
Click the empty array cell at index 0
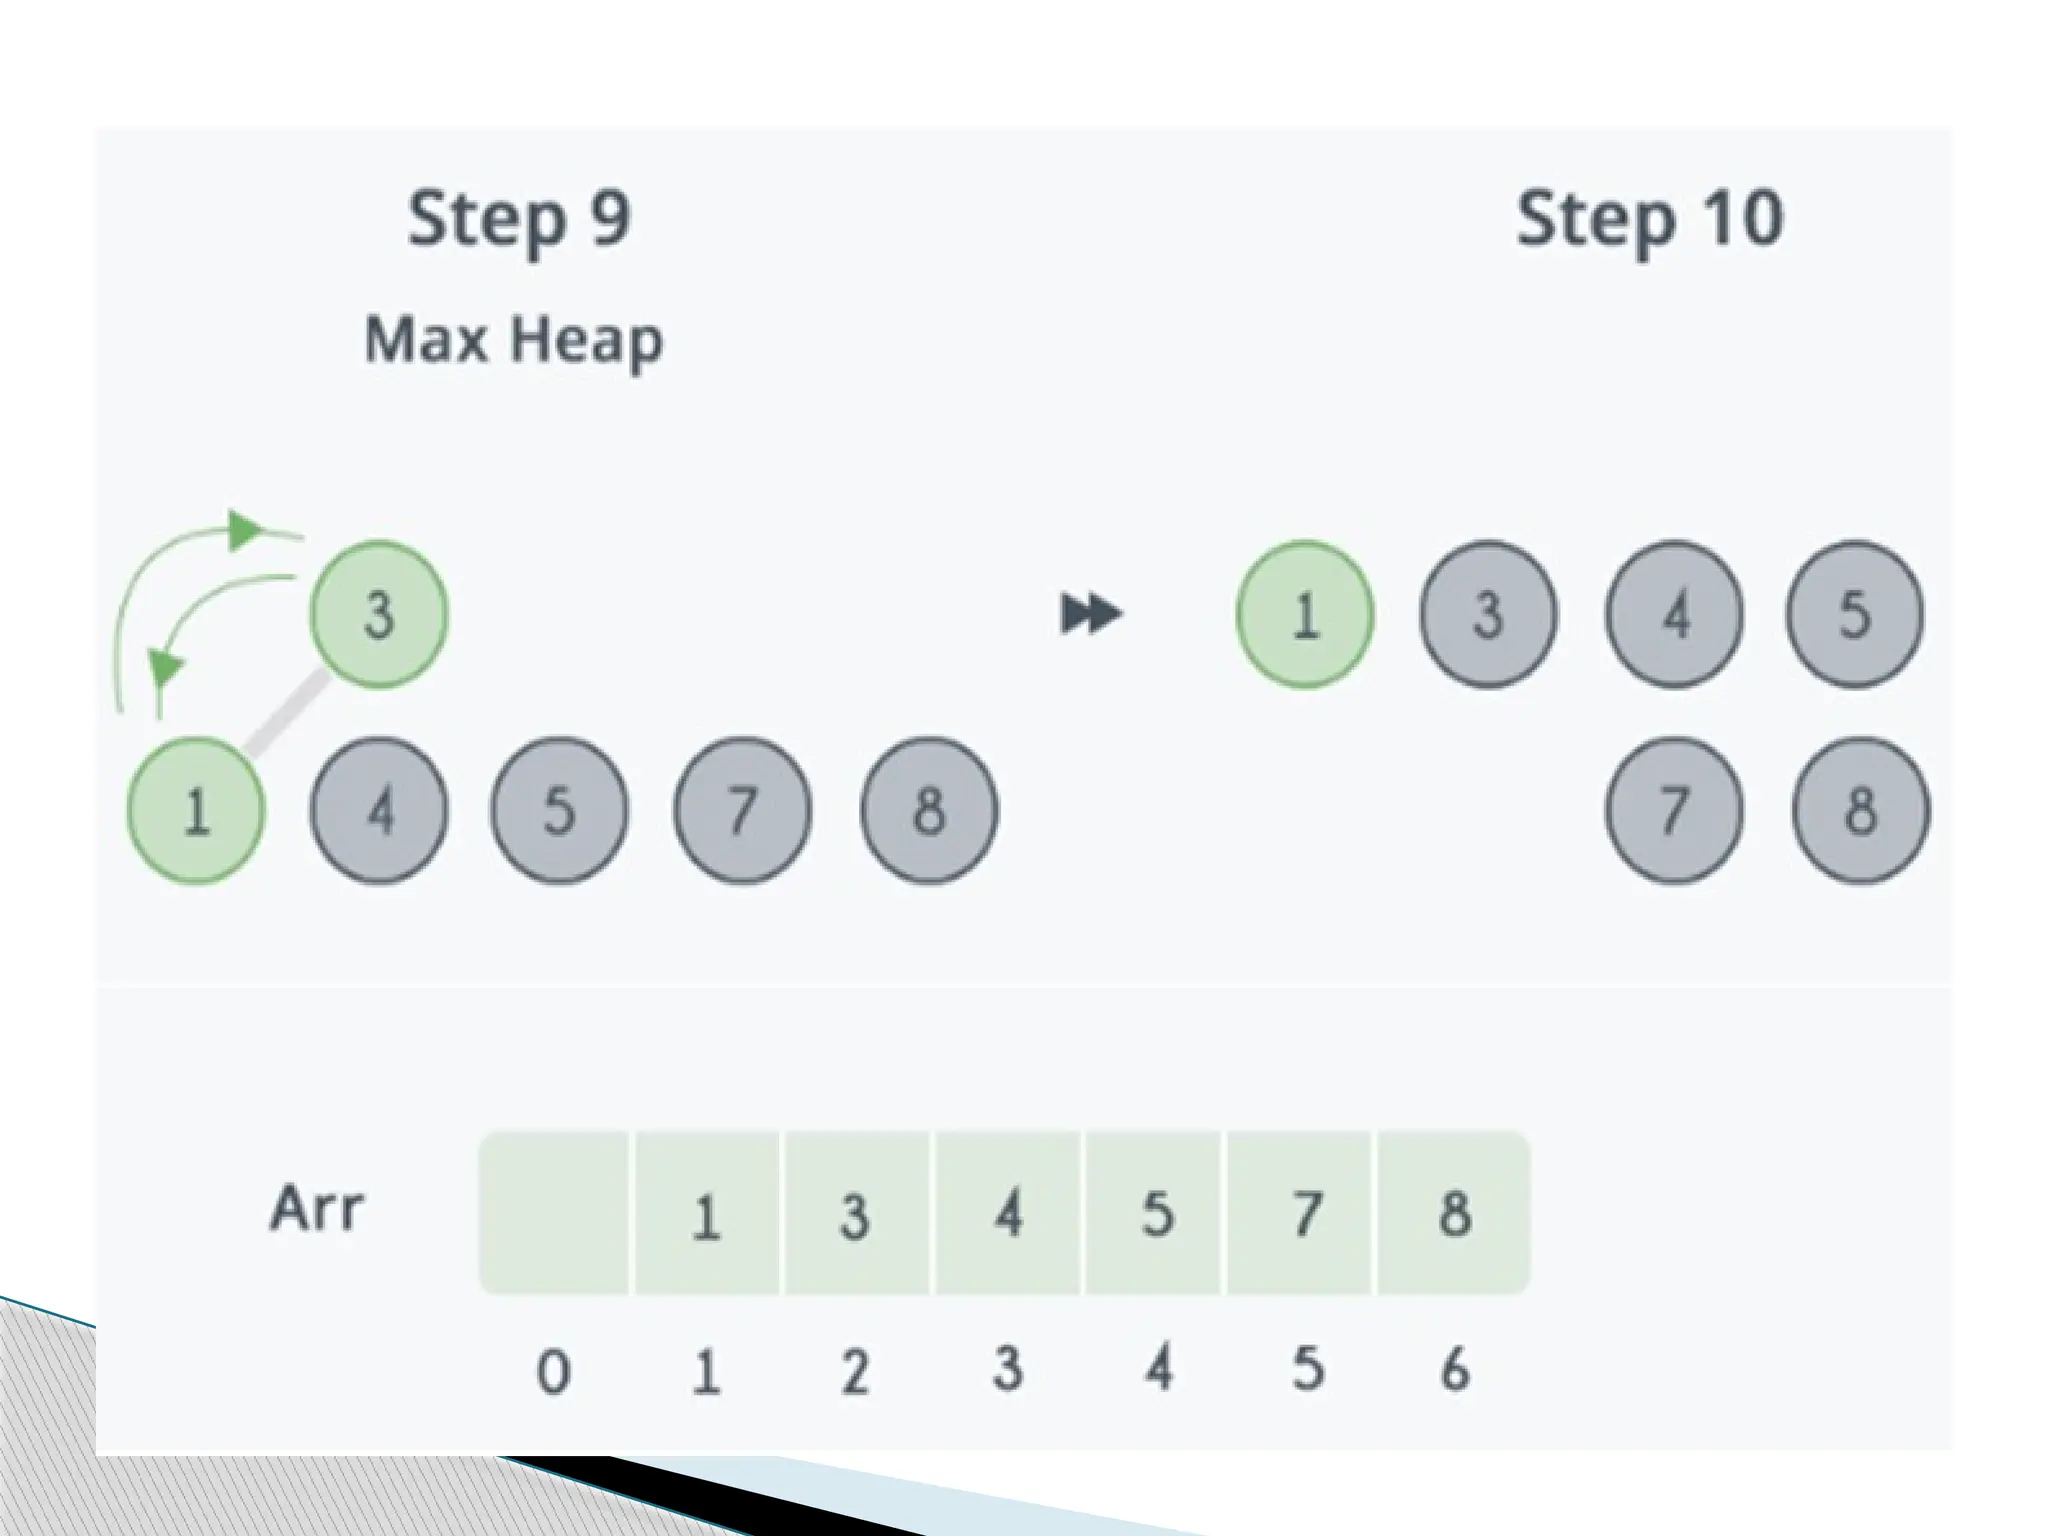555,1213
